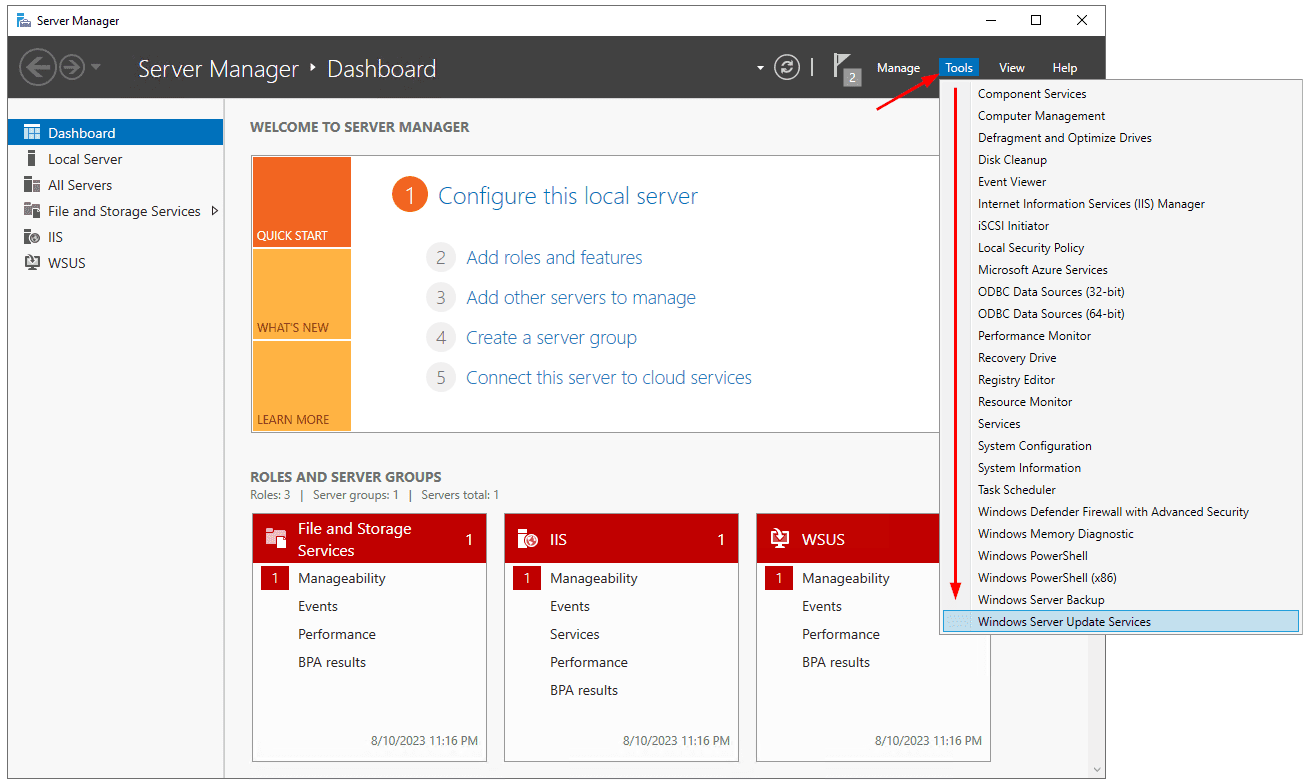
Task: Click the IIS tile Manageability alert badge
Action: (527, 578)
